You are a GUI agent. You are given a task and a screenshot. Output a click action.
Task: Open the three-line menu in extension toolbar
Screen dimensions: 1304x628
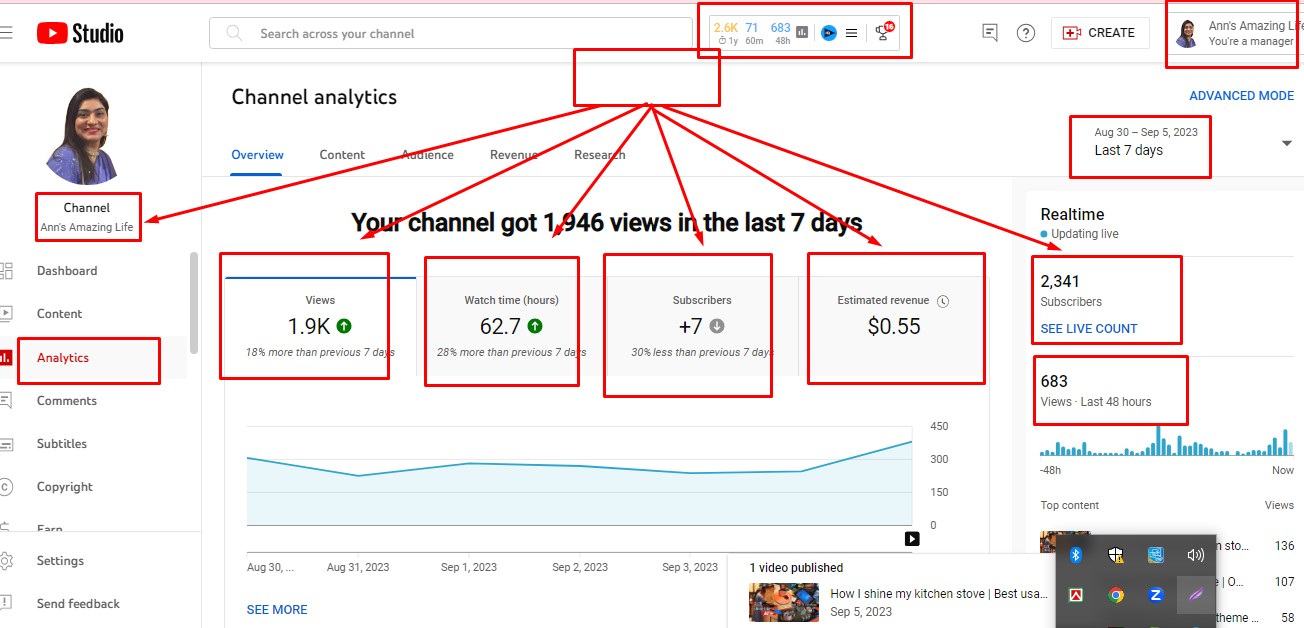coord(852,33)
